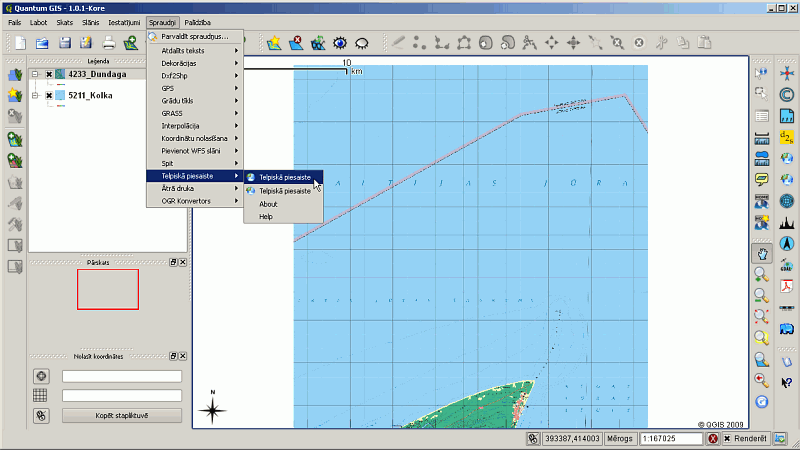Click the New Vector Layer star icon

[x=274, y=43]
